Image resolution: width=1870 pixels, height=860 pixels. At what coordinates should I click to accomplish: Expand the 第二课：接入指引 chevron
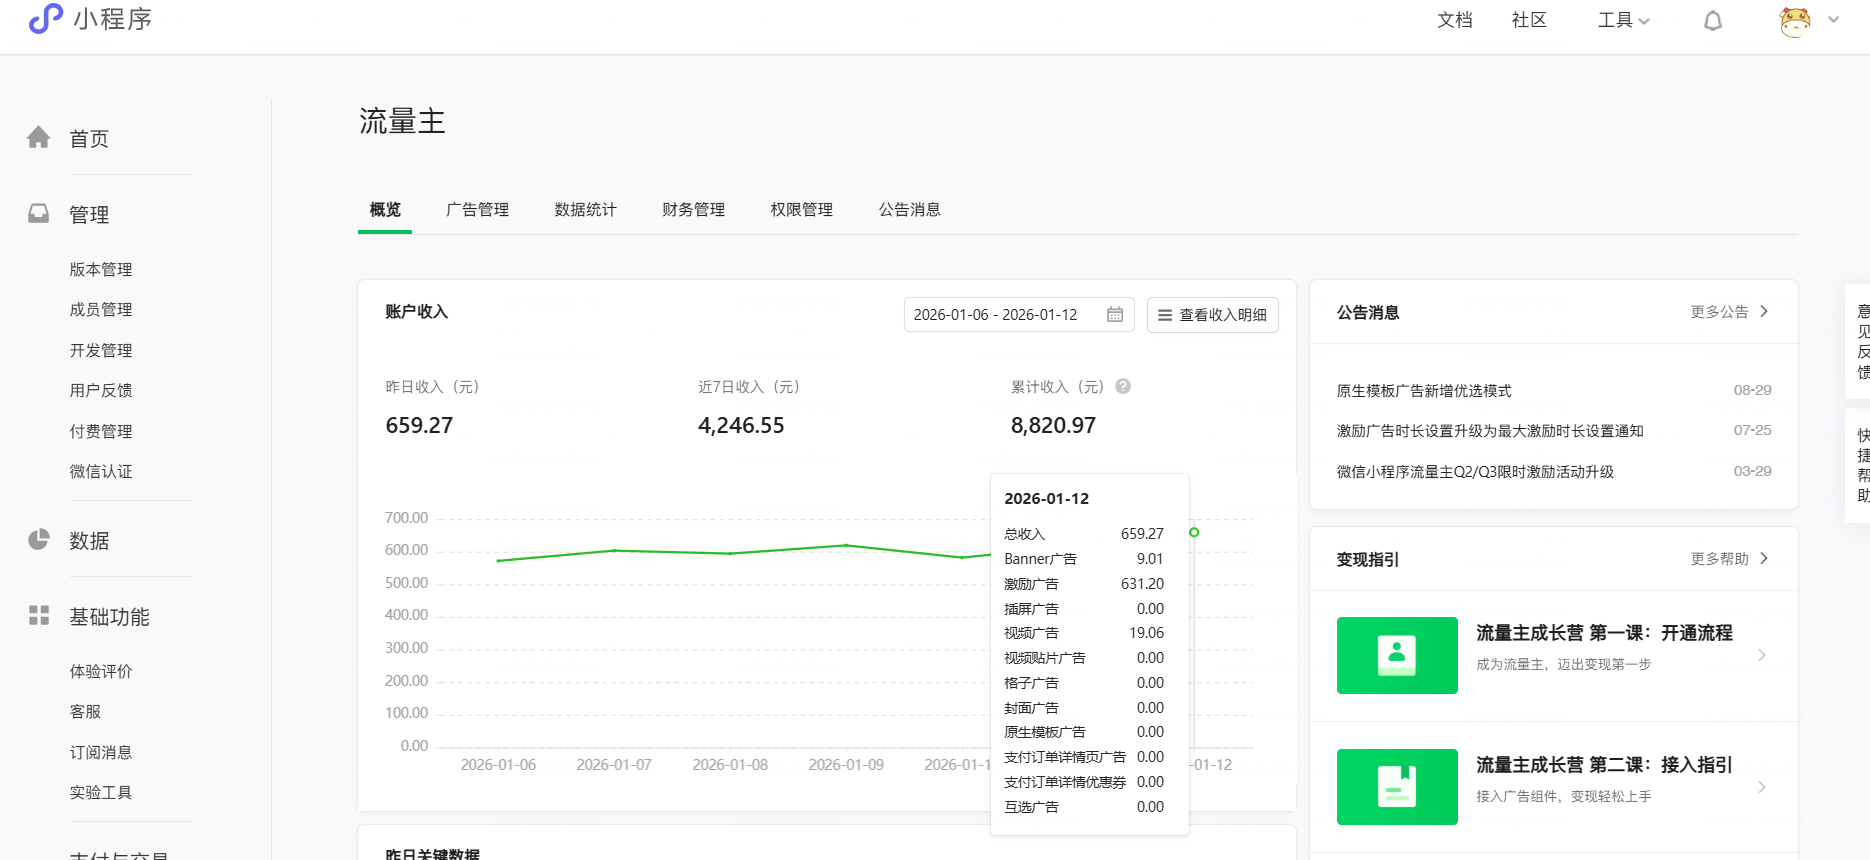[x=1762, y=787]
